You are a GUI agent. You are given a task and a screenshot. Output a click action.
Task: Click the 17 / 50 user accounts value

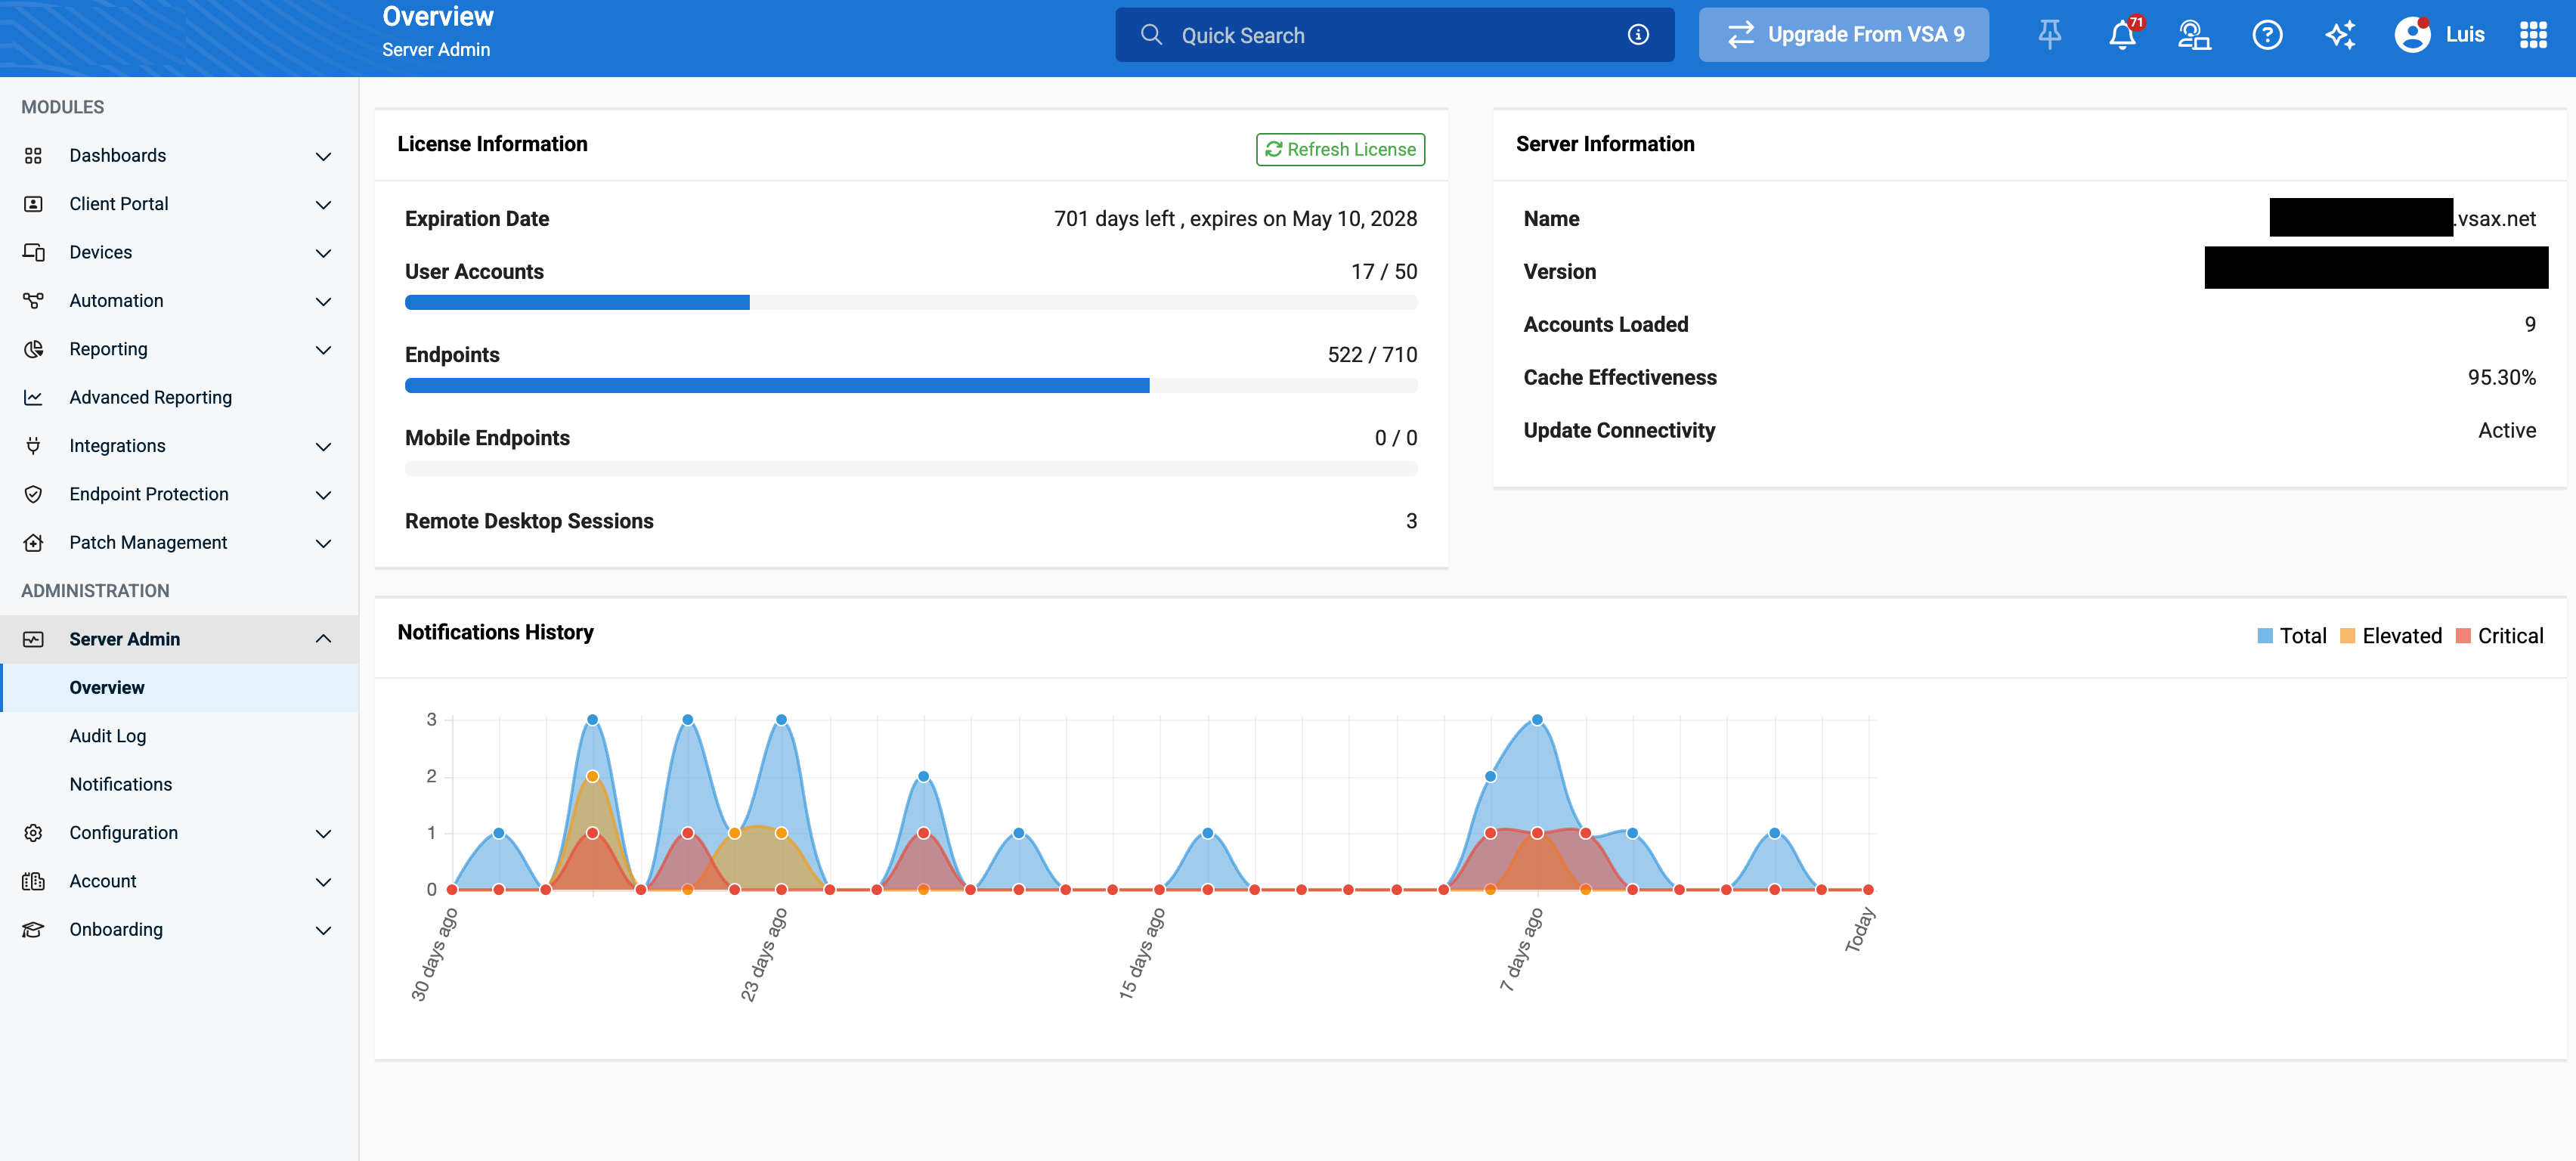pos(1384,272)
